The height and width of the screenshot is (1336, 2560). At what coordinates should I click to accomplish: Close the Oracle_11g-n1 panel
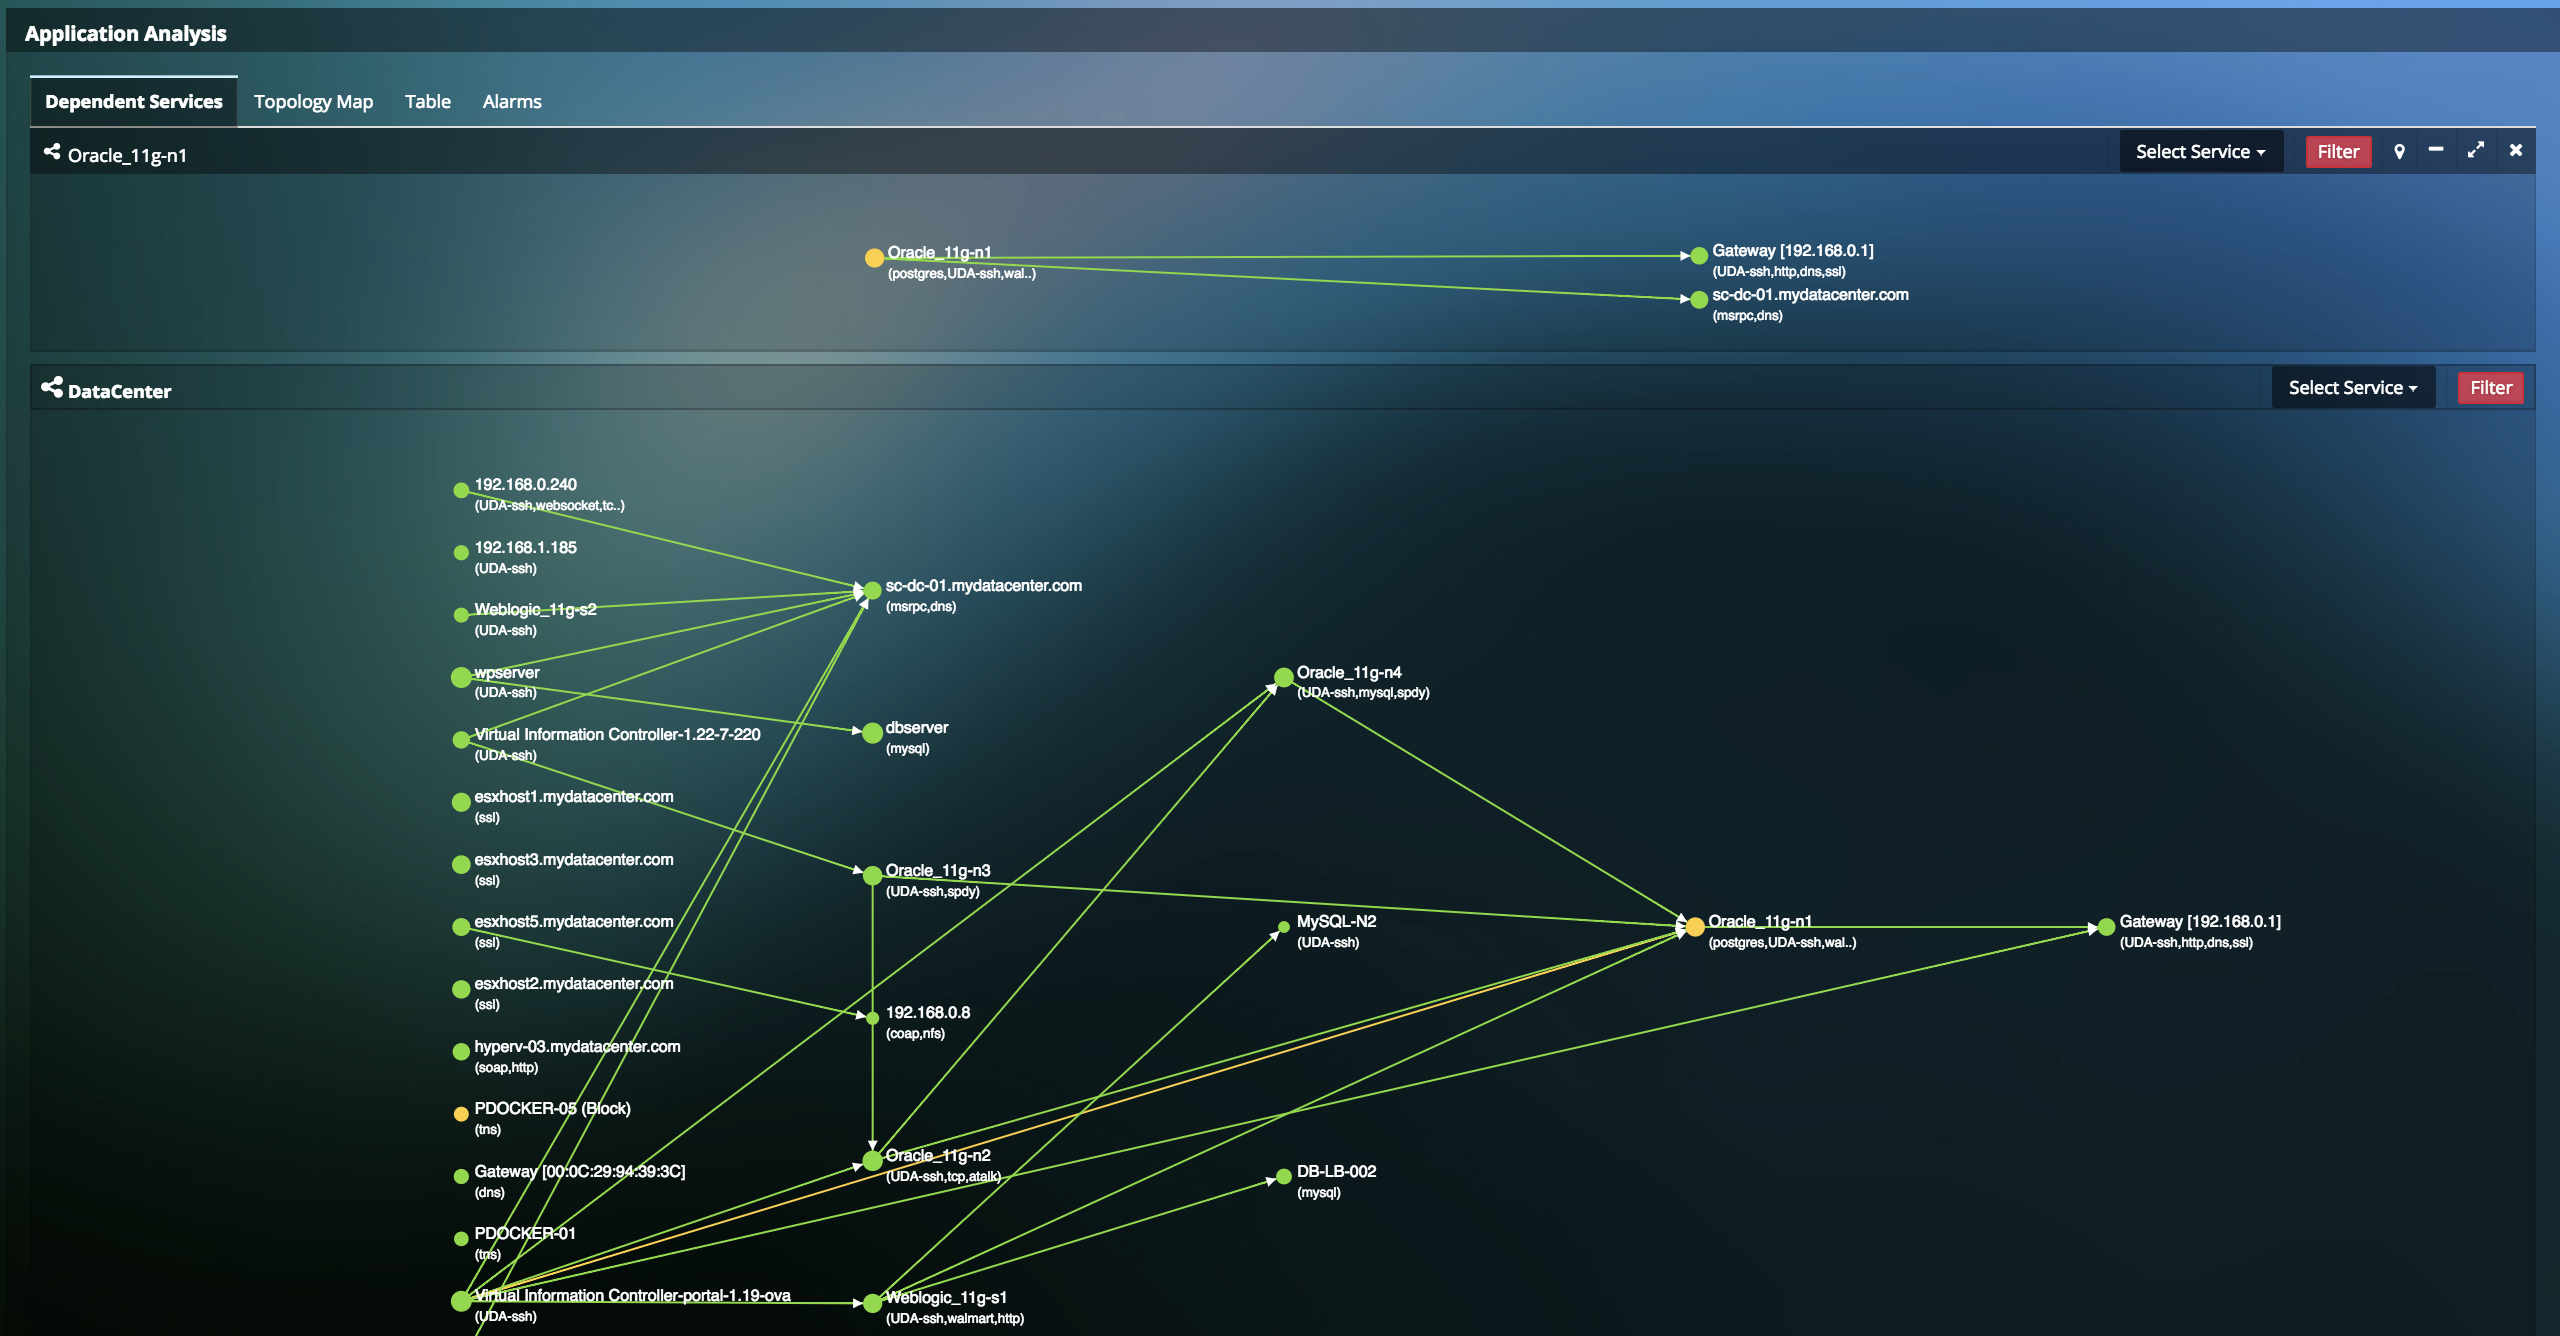tap(2516, 150)
